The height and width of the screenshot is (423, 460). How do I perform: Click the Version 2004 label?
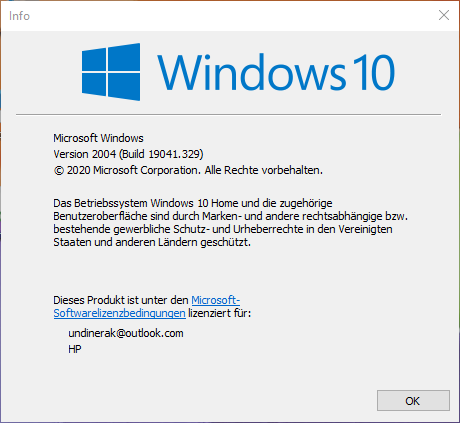85,154
